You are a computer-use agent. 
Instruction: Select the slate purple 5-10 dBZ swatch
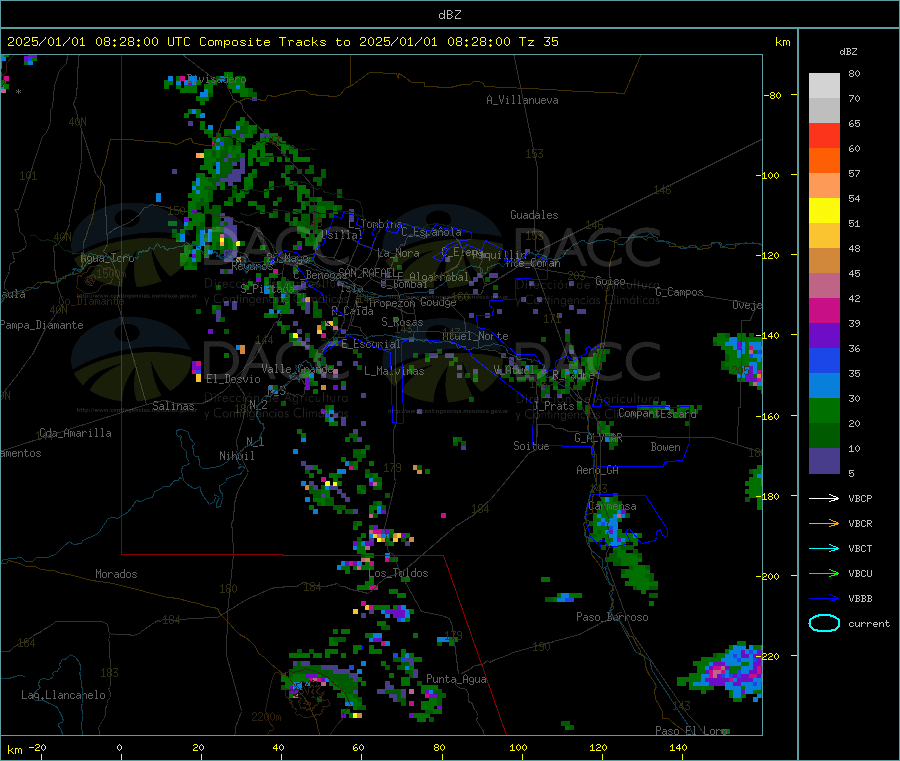[x=824, y=461]
